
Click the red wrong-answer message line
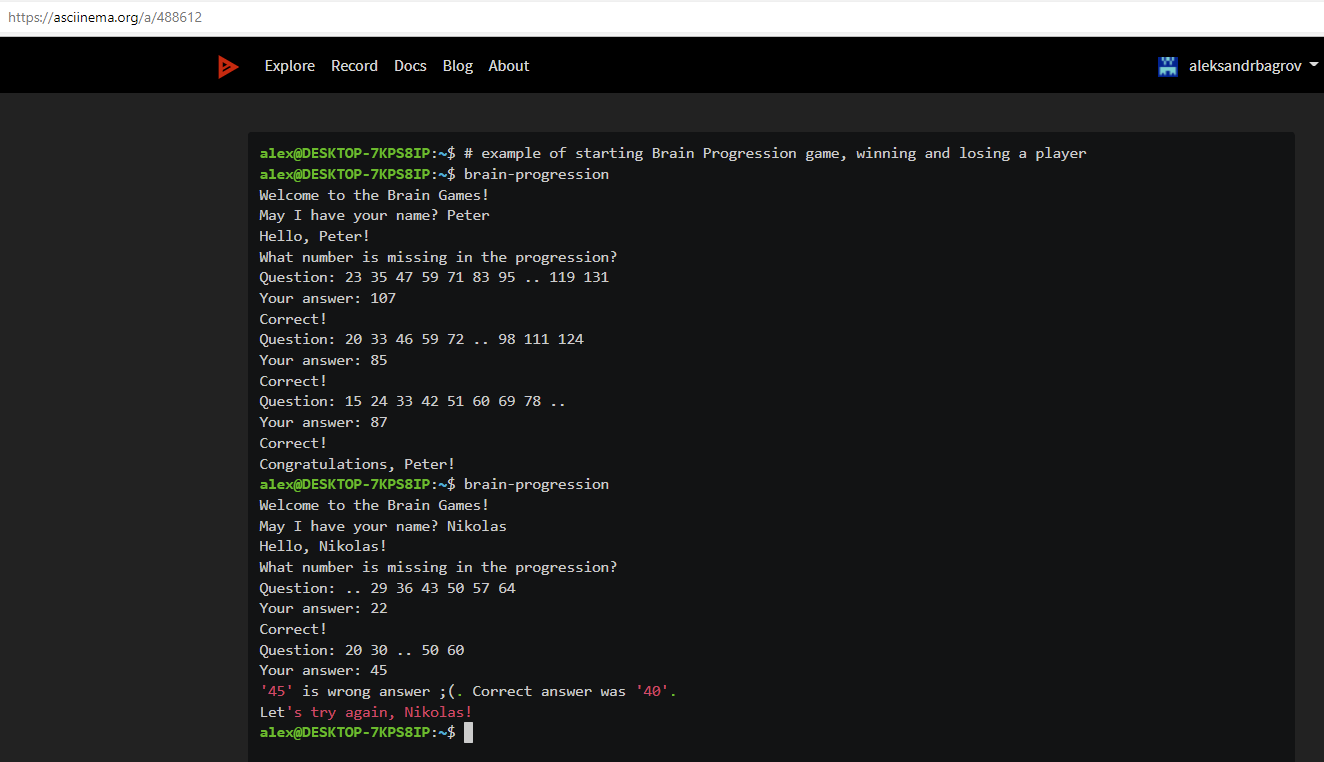coord(467,690)
